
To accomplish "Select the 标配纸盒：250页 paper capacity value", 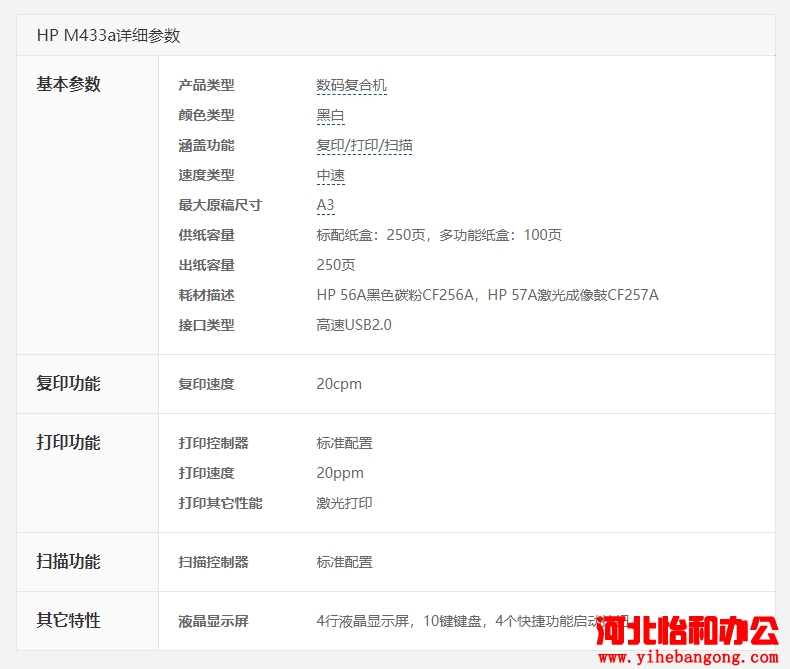I will tap(371, 235).
